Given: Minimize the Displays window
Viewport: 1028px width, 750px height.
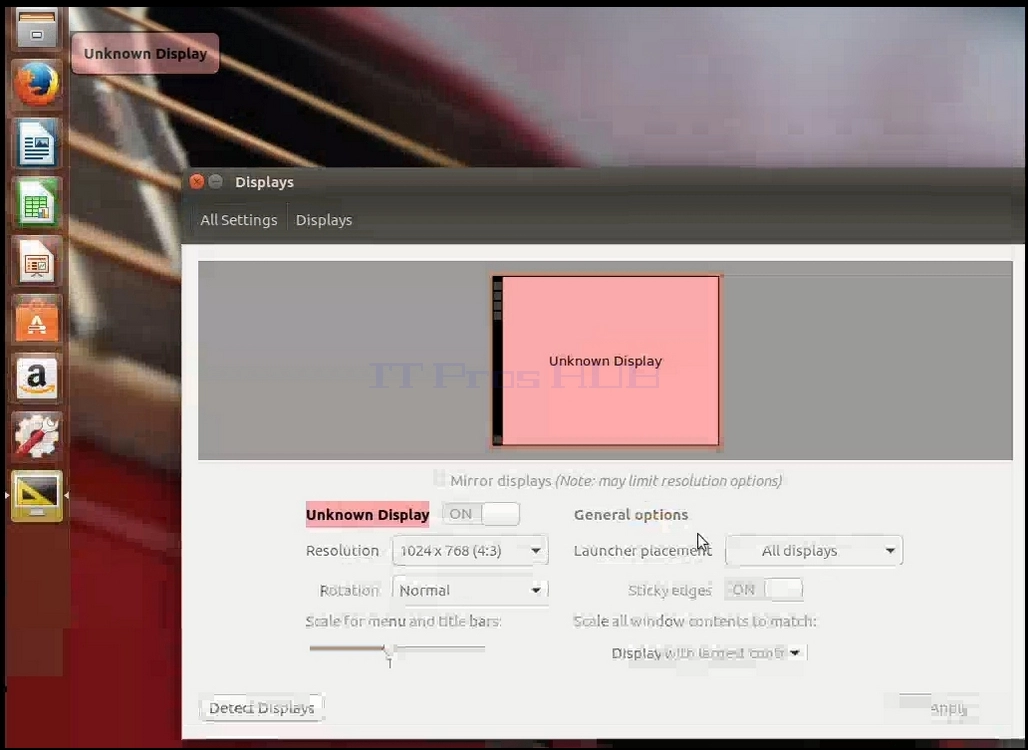Looking at the screenshot, I should (x=216, y=182).
